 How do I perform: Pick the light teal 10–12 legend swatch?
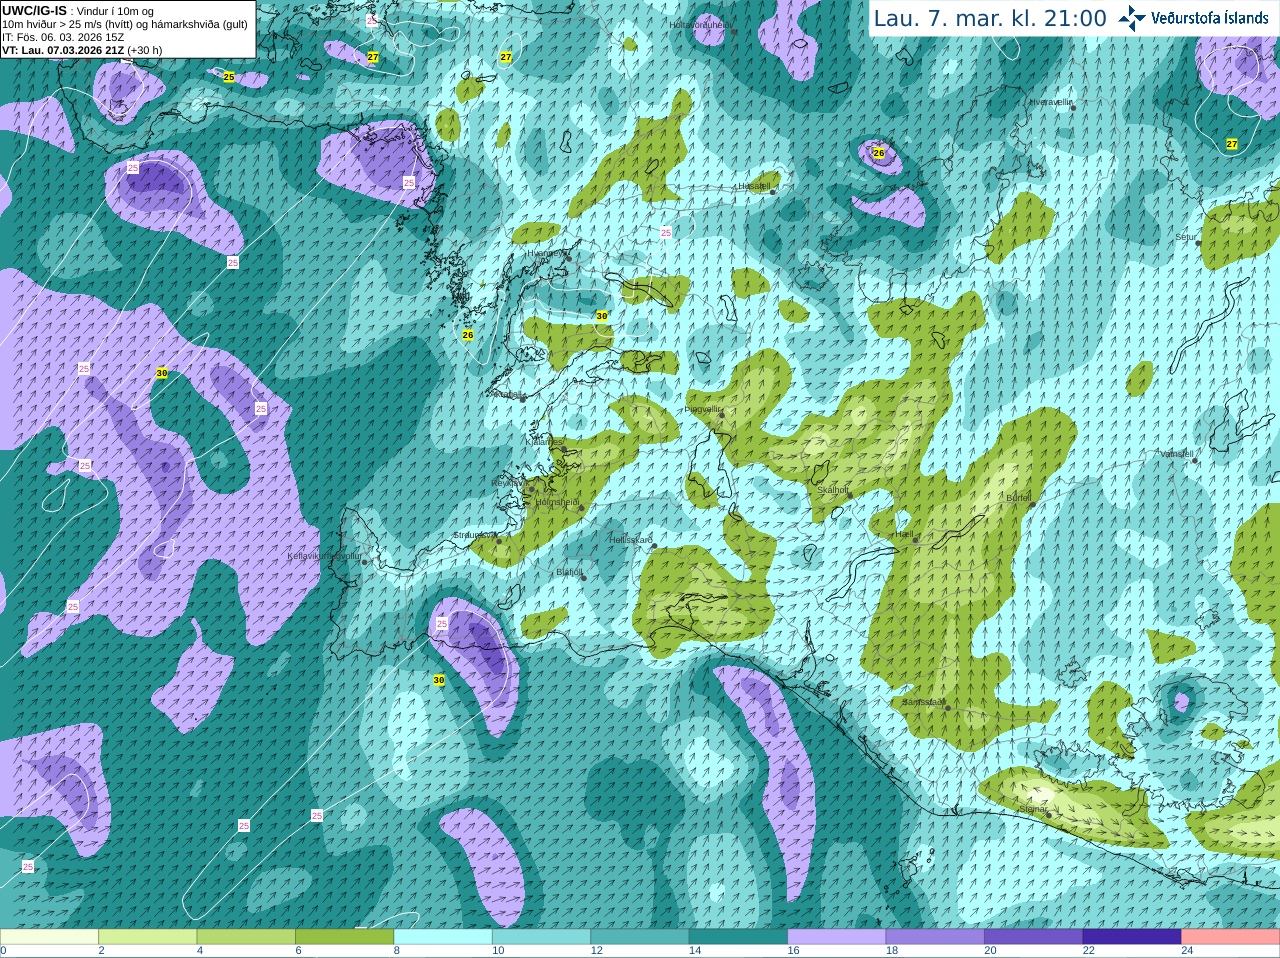[541, 937]
